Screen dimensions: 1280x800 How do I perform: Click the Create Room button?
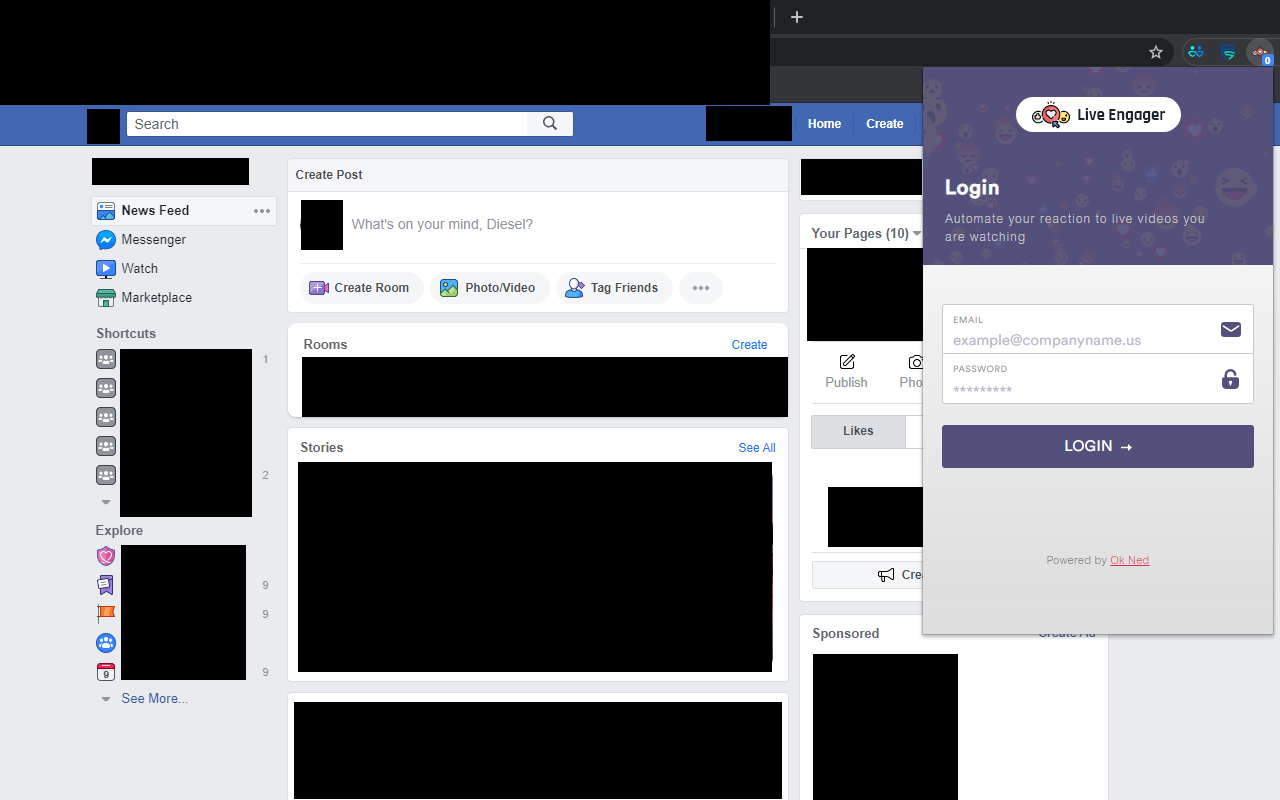point(361,288)
